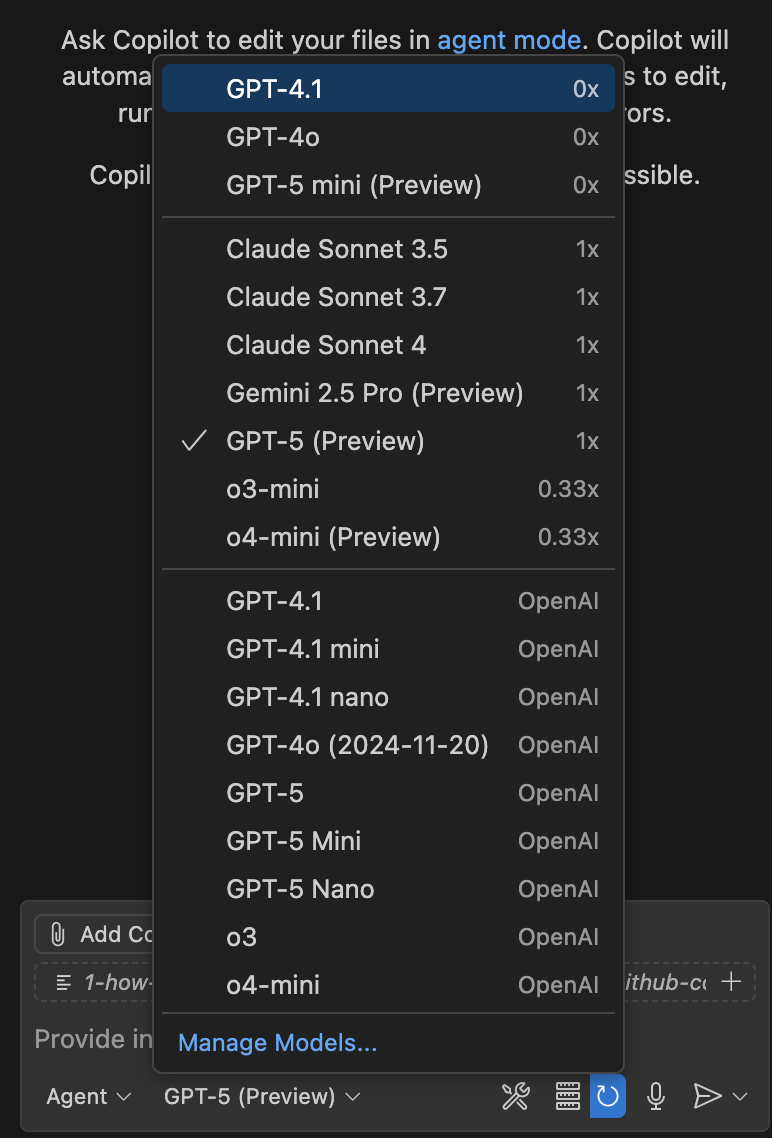This screenshot has width=772, height=1138.
Task: Select OpenAI GPT-5 Nano entry
Action: click(388, 889)
